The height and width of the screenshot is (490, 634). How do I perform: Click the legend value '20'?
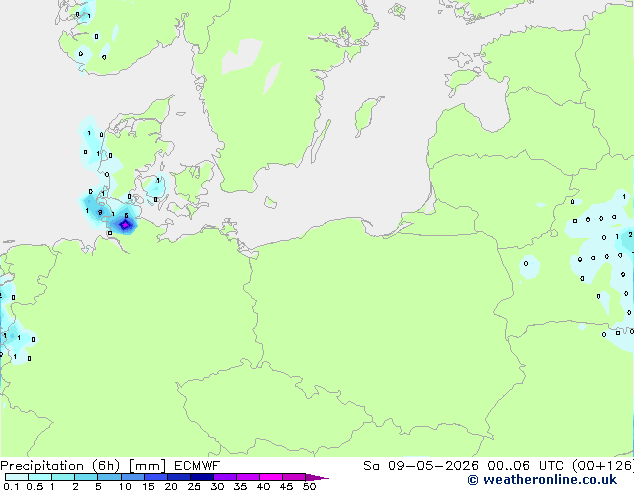tap(171, 486)
